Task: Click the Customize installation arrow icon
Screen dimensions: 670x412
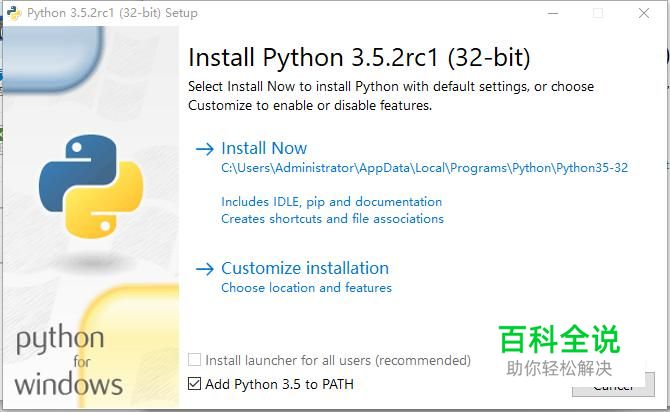Action: [205, 269]
